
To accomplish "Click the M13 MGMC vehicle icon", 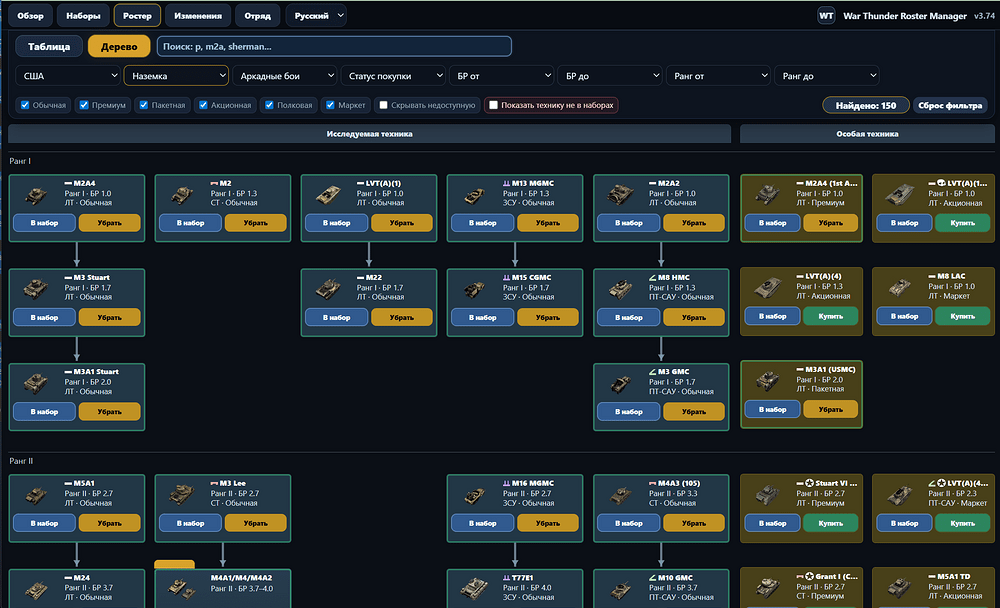I will [x=474, y=195].
